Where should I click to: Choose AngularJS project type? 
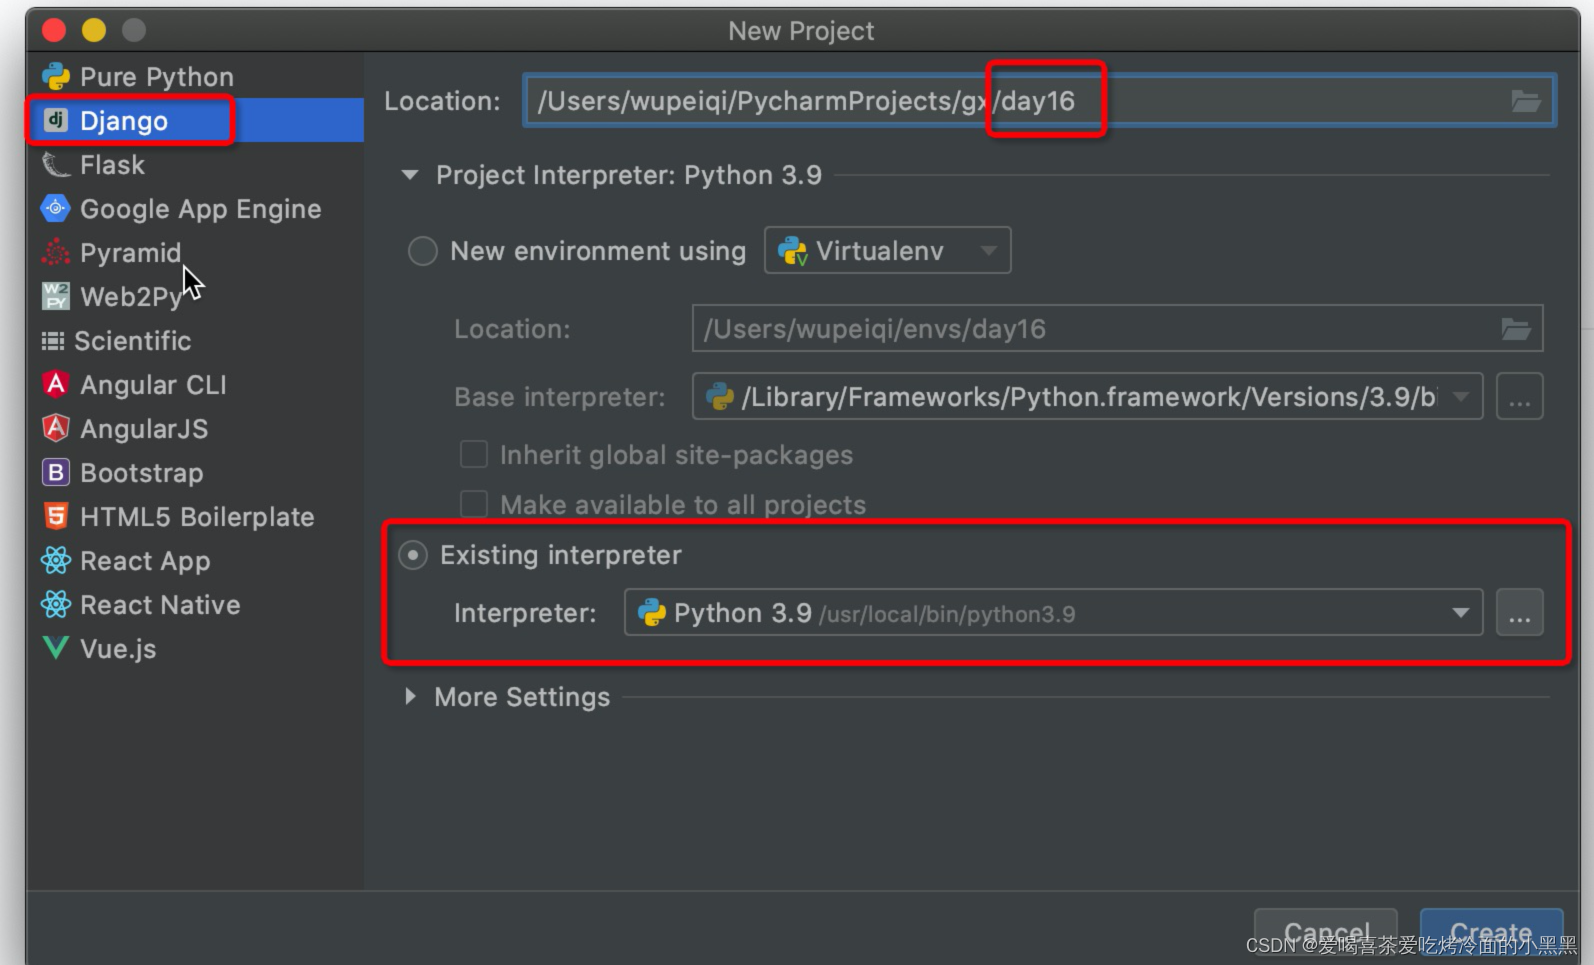(144, 429)
